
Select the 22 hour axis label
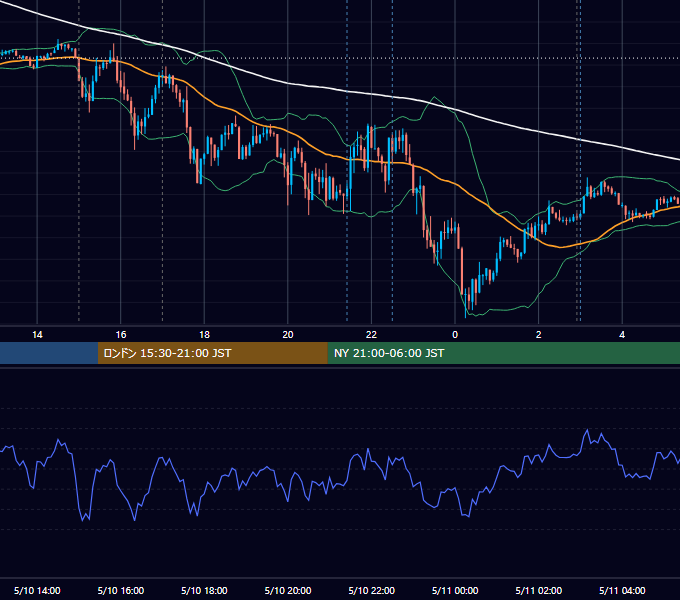pyautogui.click(x=371, y=335)
